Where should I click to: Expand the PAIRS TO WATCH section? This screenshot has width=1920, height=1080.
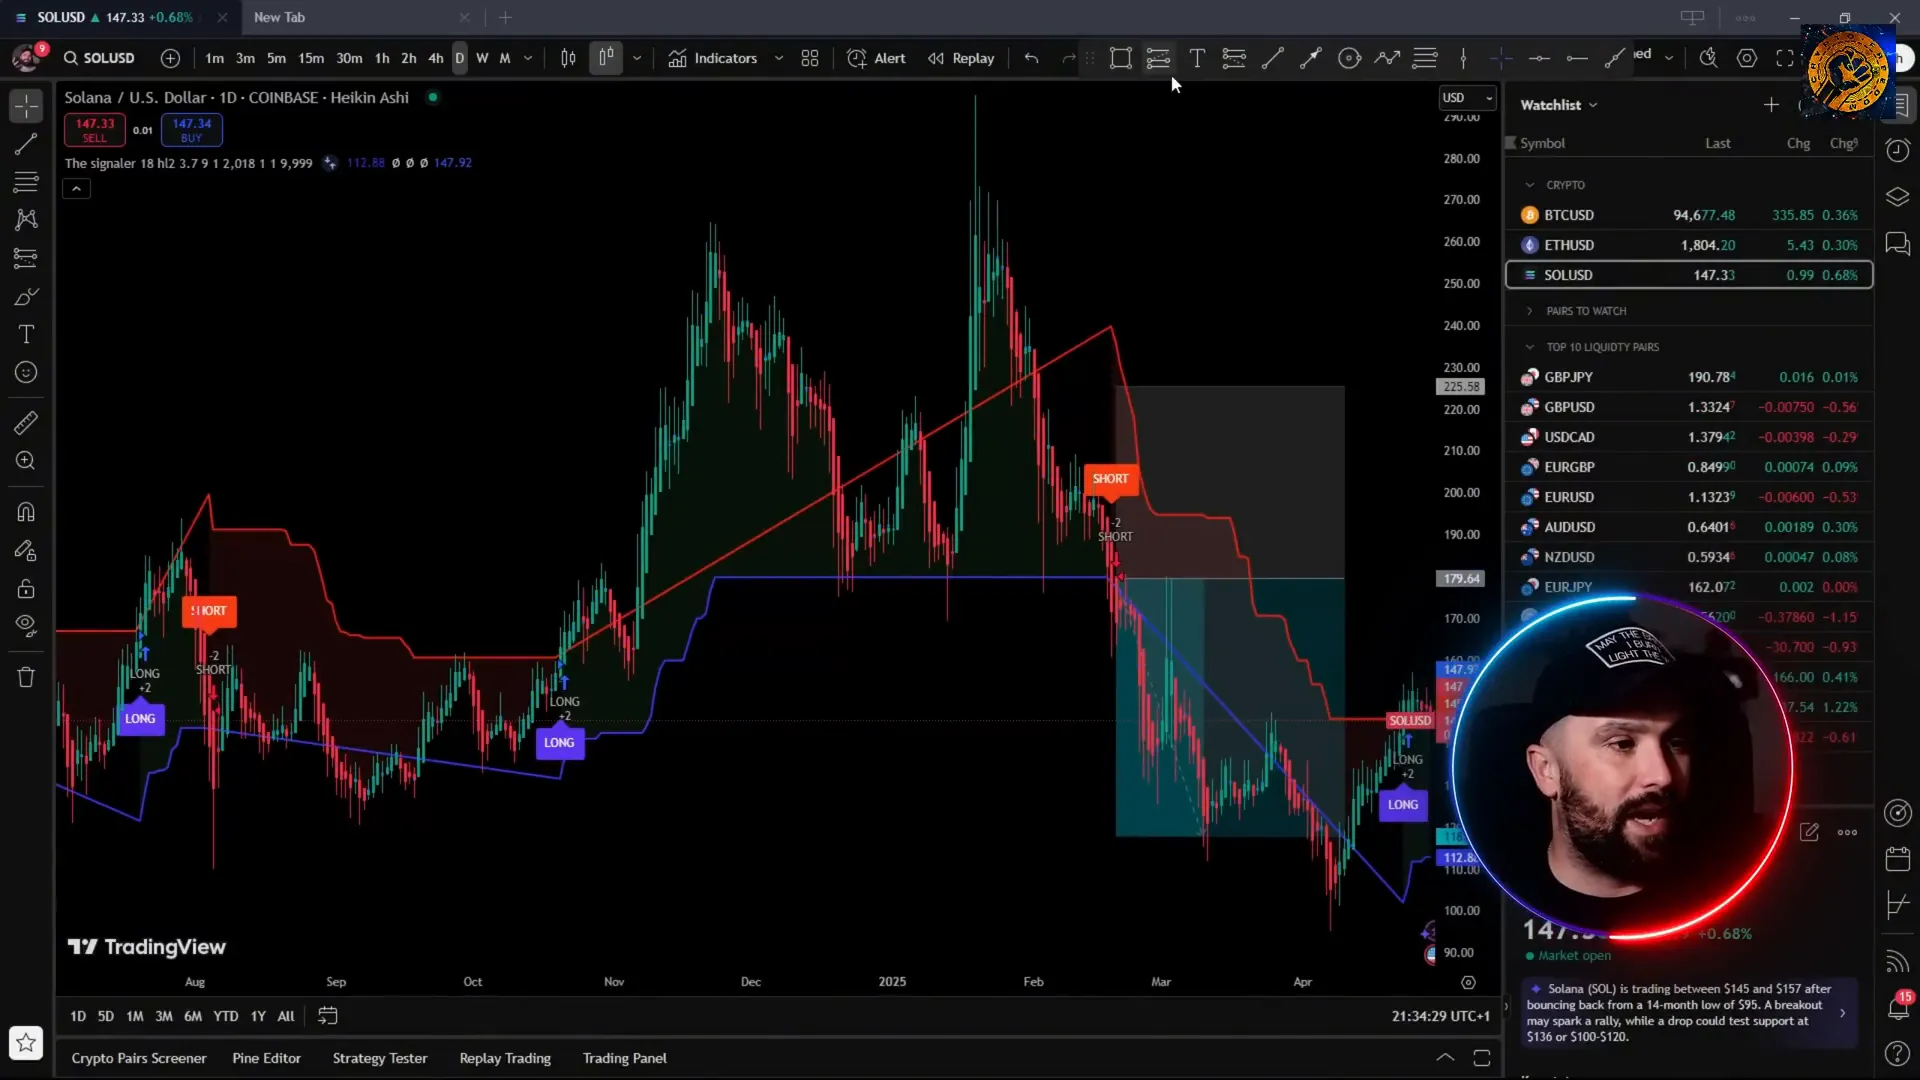click(x=1529, y=311)
